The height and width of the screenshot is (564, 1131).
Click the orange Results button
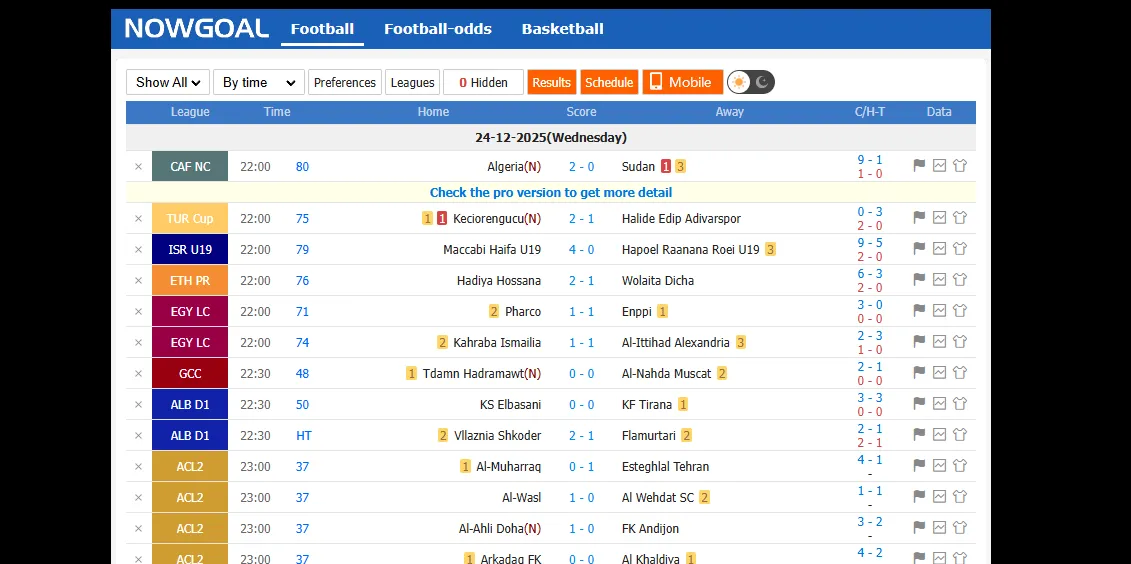(x=551, y=82)
